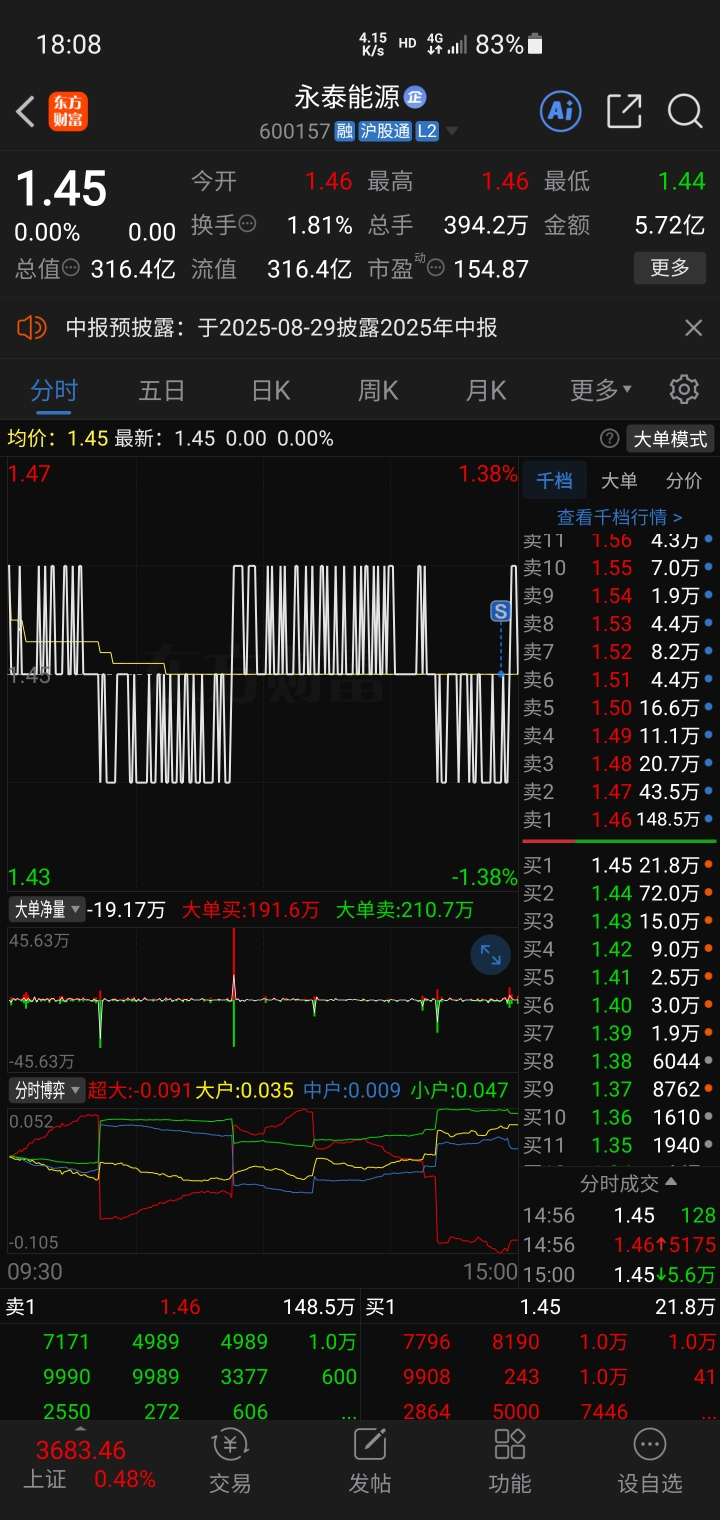Open 发帖 in bottom bar

click(370, 1462)
